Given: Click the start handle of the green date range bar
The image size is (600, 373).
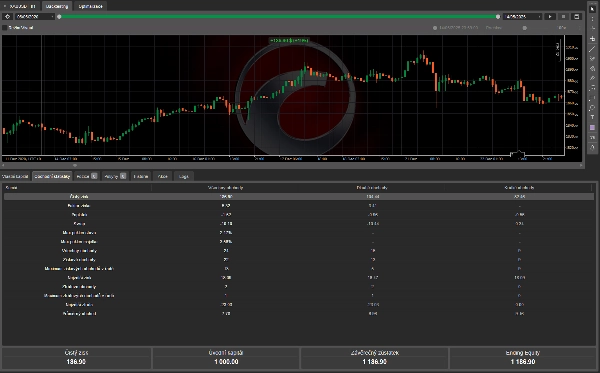Looking at the screenshot, I should (x=59, y=16).
